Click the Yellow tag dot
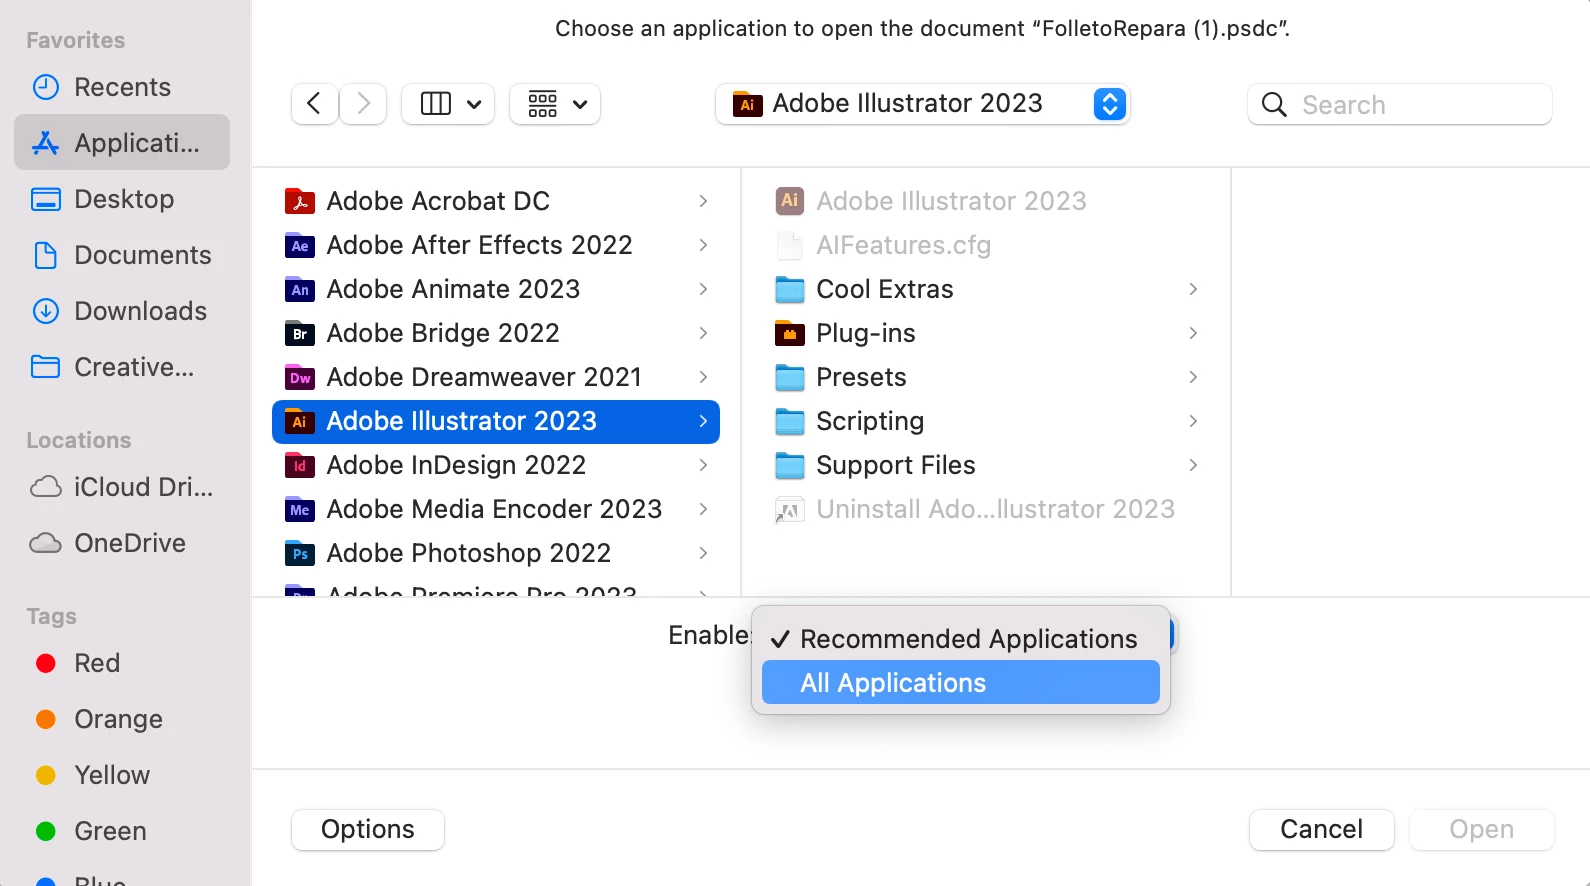The width and height of the screenshot is (1590, 886). tap(46, 775)
